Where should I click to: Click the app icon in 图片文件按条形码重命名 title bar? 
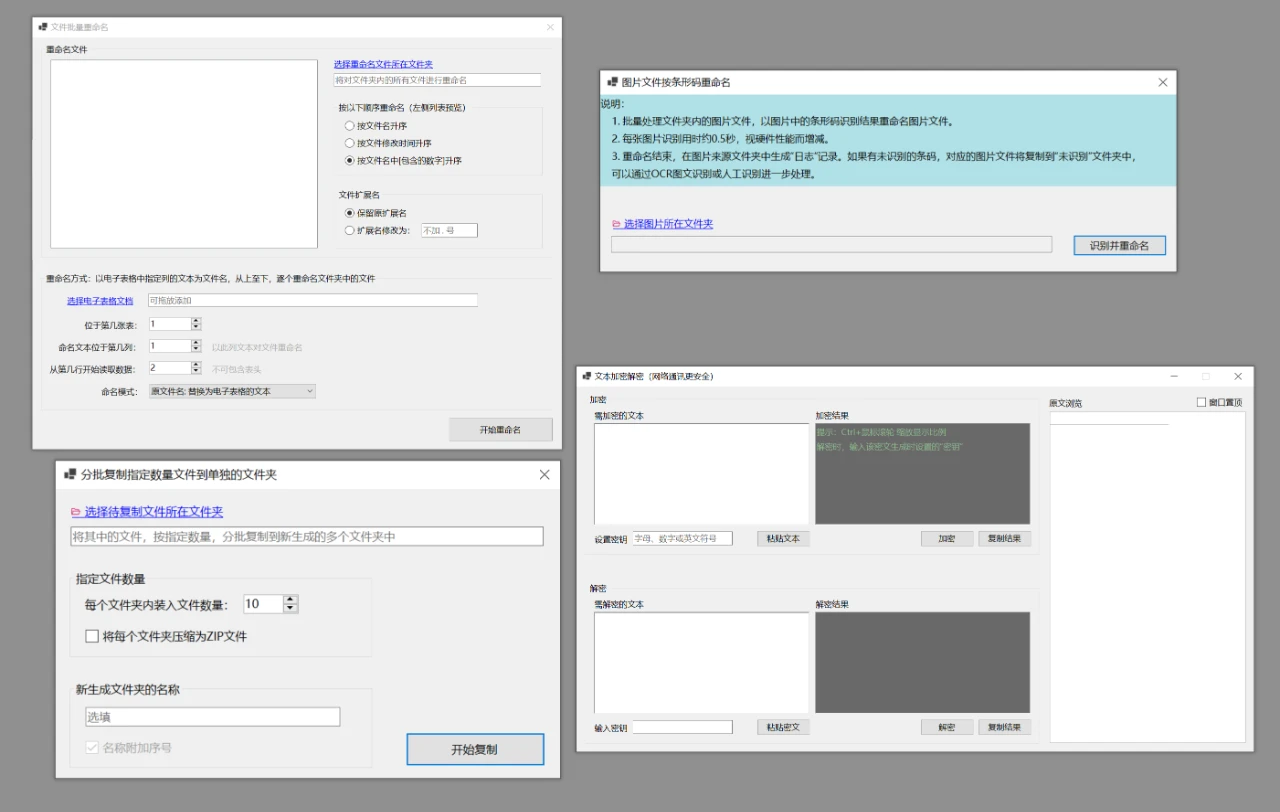[x=612, y=82]
